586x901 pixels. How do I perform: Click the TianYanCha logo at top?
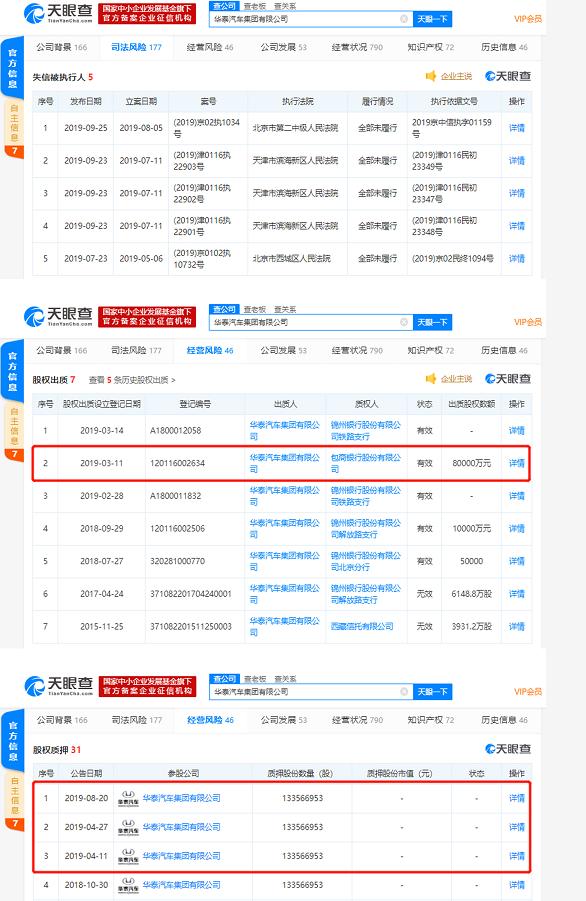click(x=58, y=13)
